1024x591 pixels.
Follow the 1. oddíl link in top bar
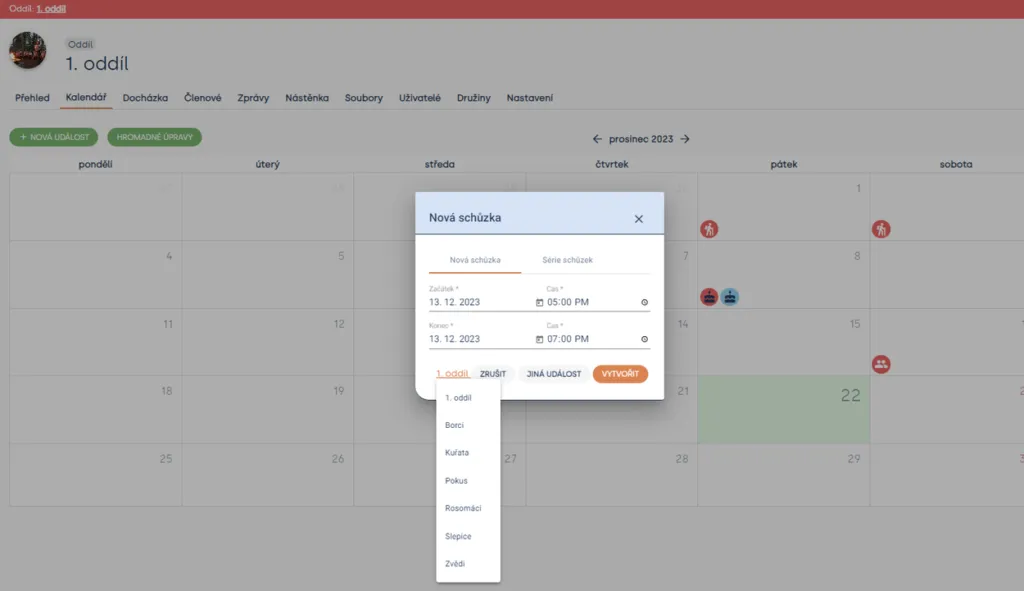point(51,8)
